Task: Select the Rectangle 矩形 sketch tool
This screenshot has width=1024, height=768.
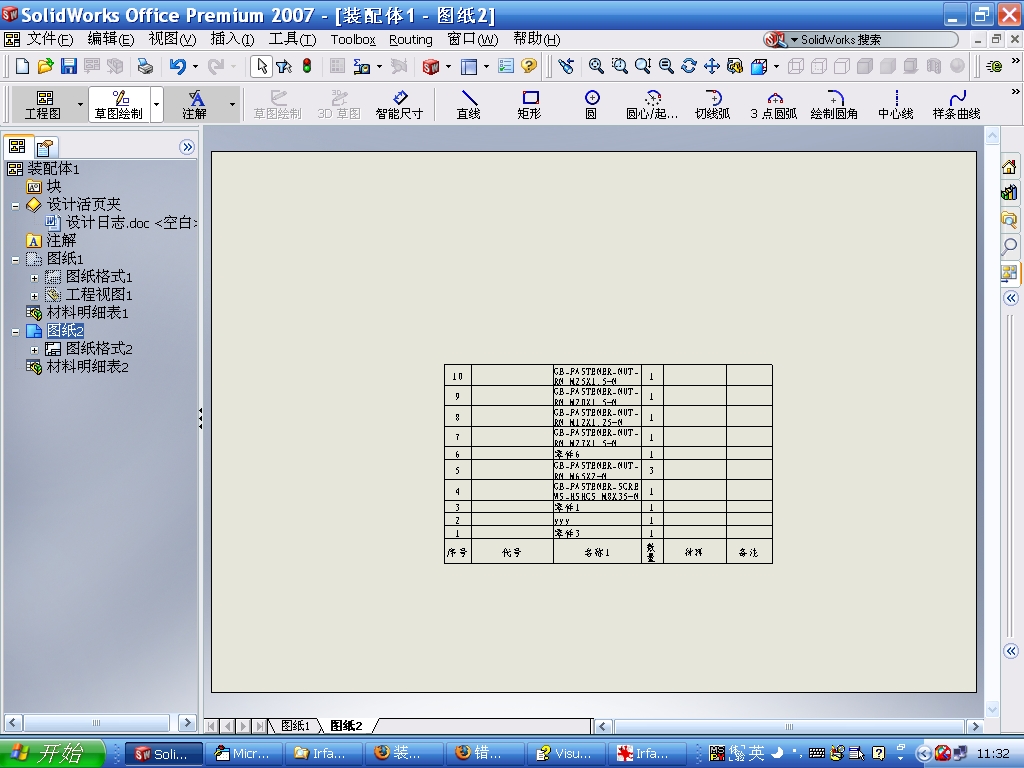Action: 529,104
